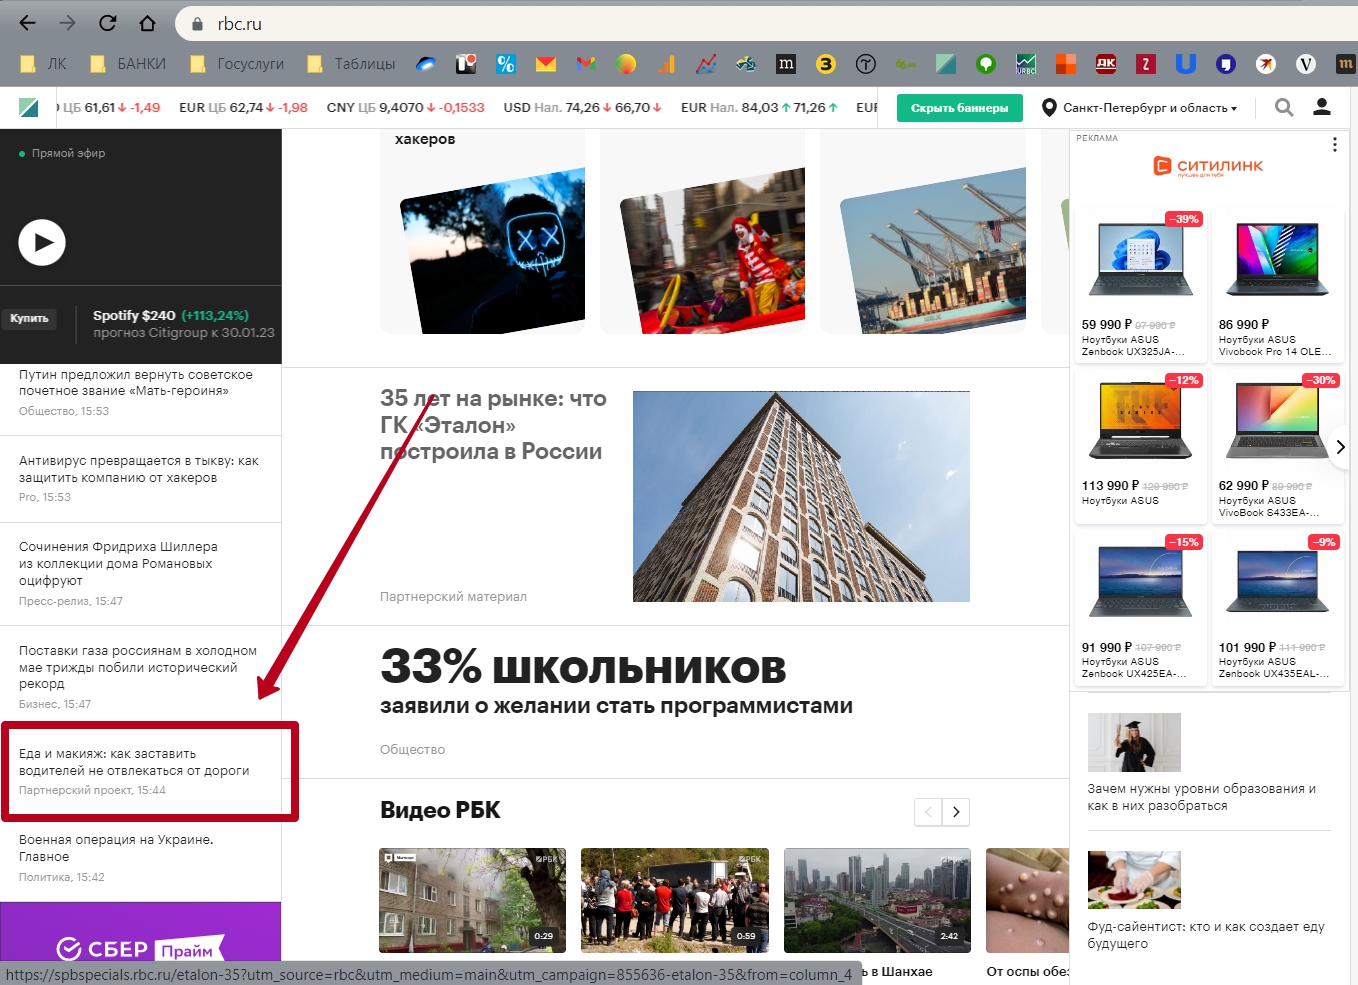Open the user profile account icon
The height and width of the screenshot is (985, 1358).
[1322, 107]
